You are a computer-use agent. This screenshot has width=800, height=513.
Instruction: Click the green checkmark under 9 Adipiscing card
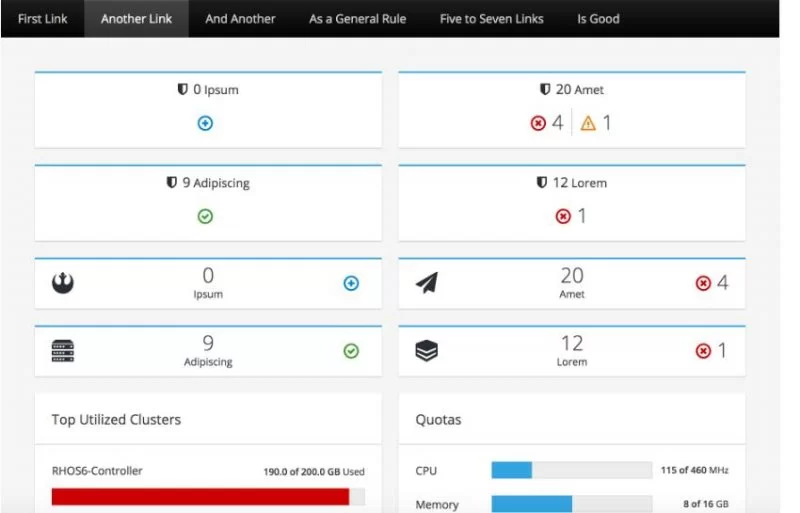(x=205, y=216)
